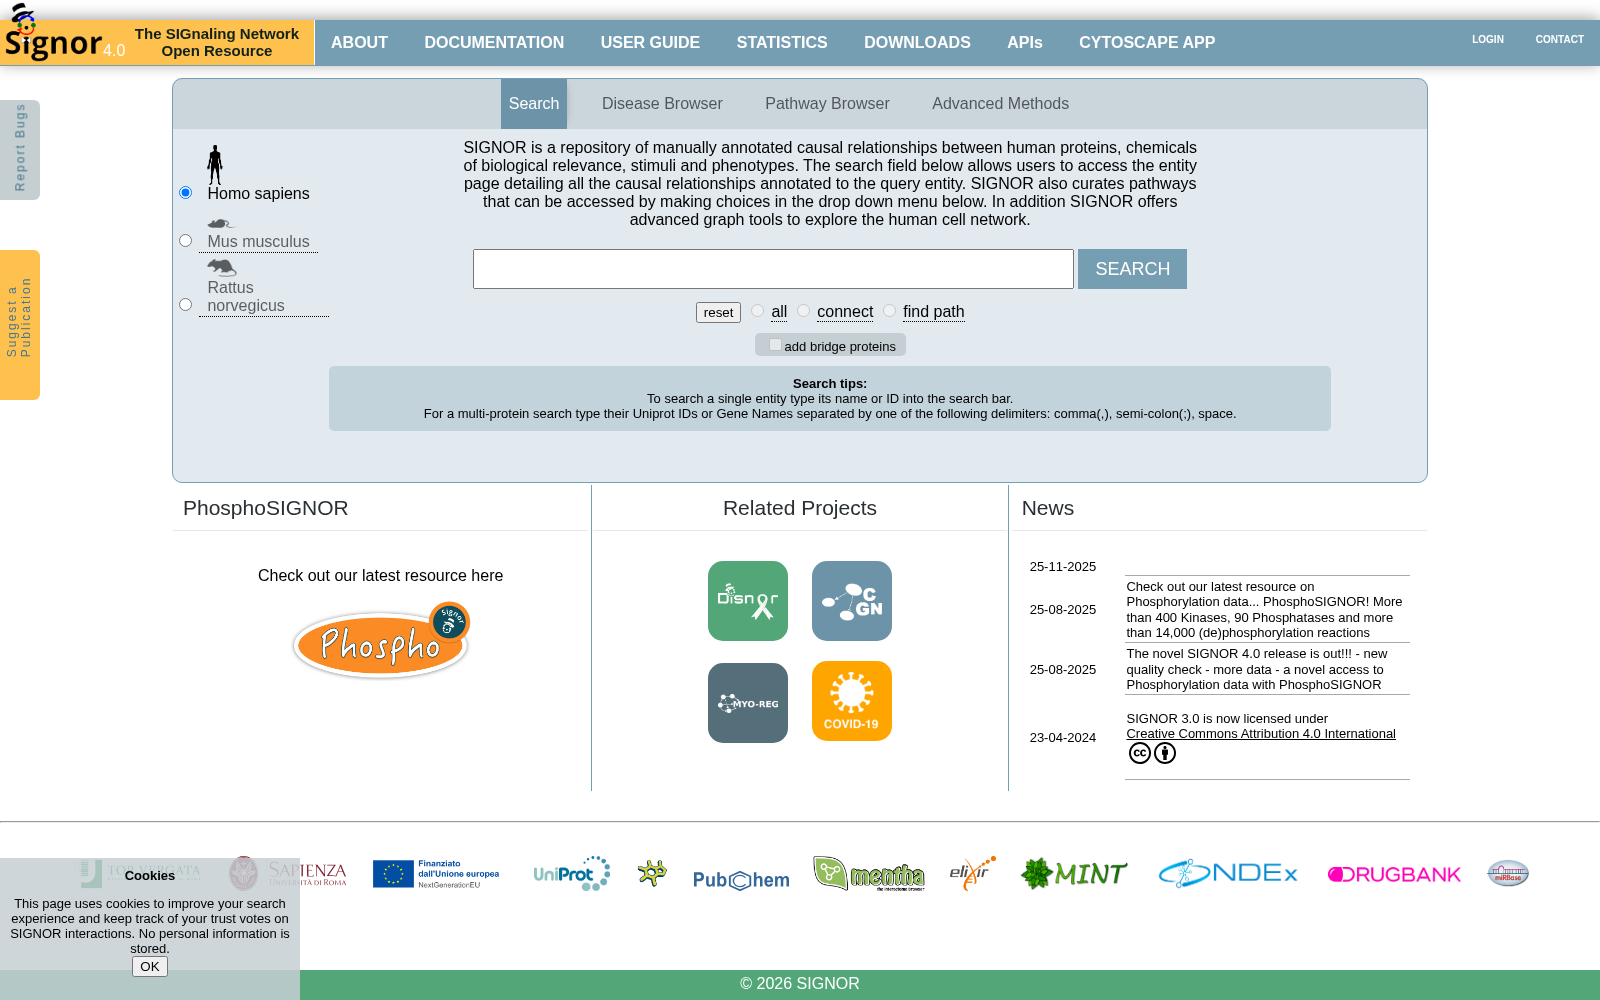Screen dimensions: 1600x1000
Task: Click the CONTACT link
Action: tap(1560, 40)
